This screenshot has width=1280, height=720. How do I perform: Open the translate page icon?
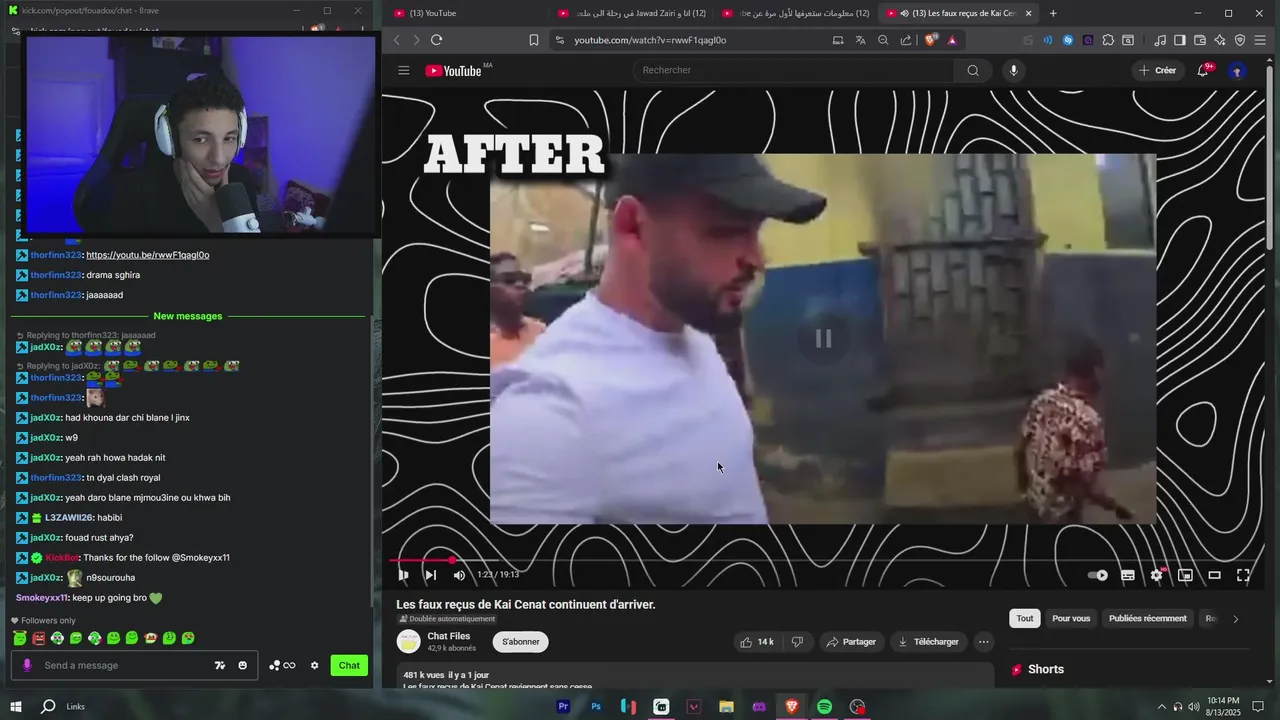pyautogui.click(x=860, y=40)
